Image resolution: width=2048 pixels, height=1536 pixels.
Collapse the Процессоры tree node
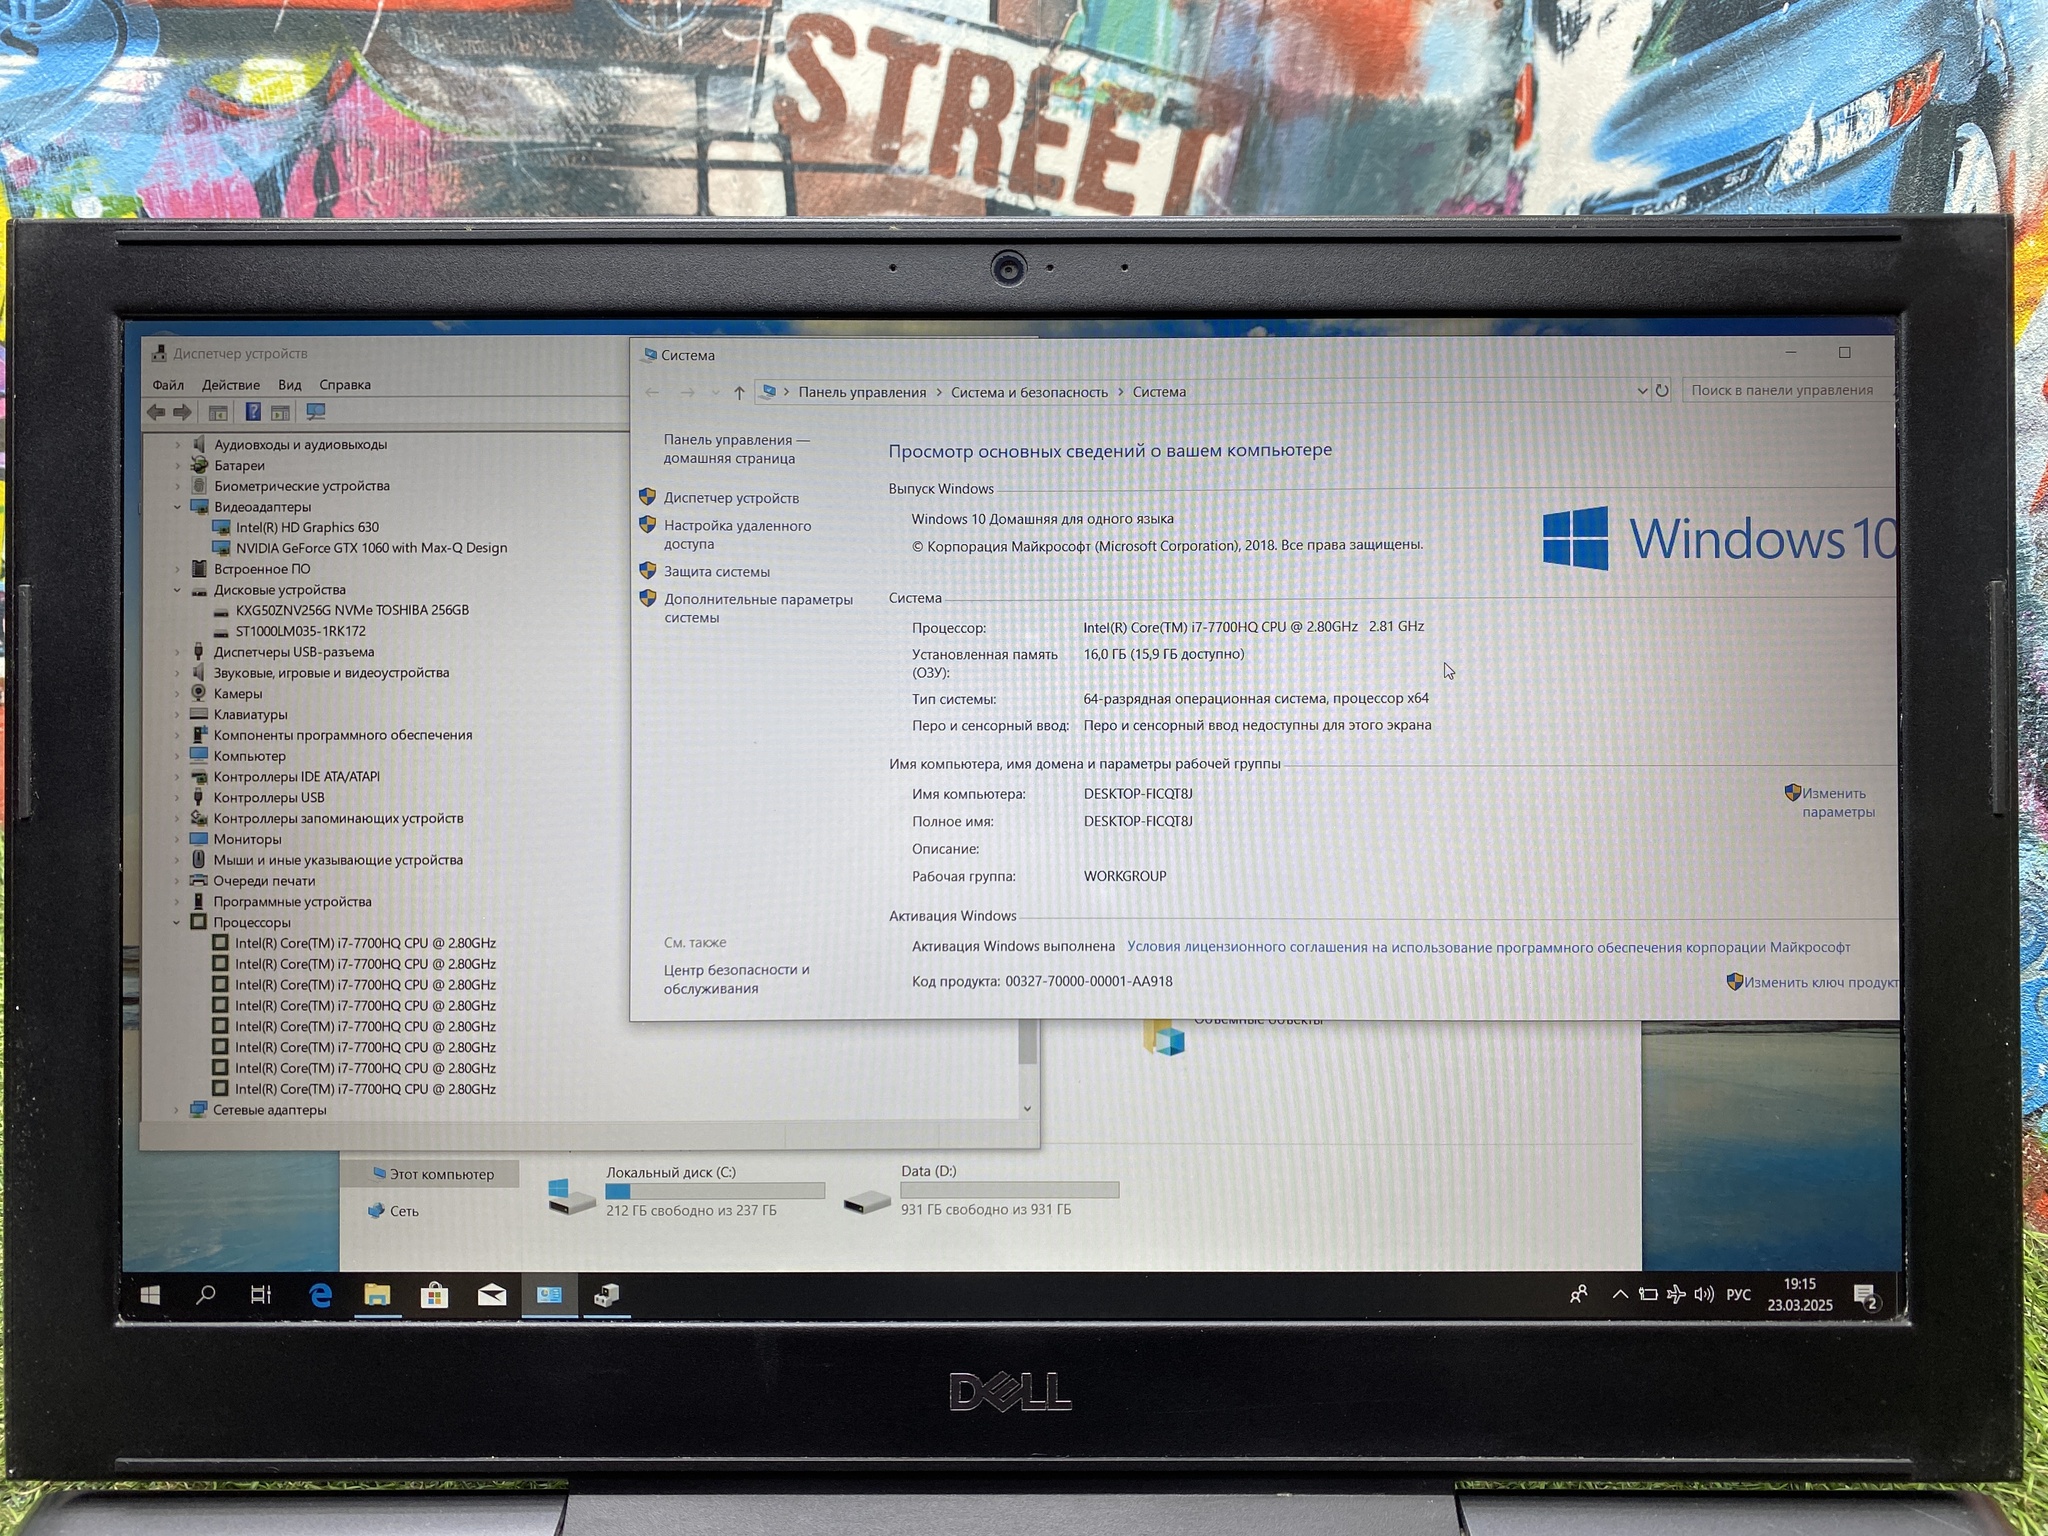tap(177, 922)
